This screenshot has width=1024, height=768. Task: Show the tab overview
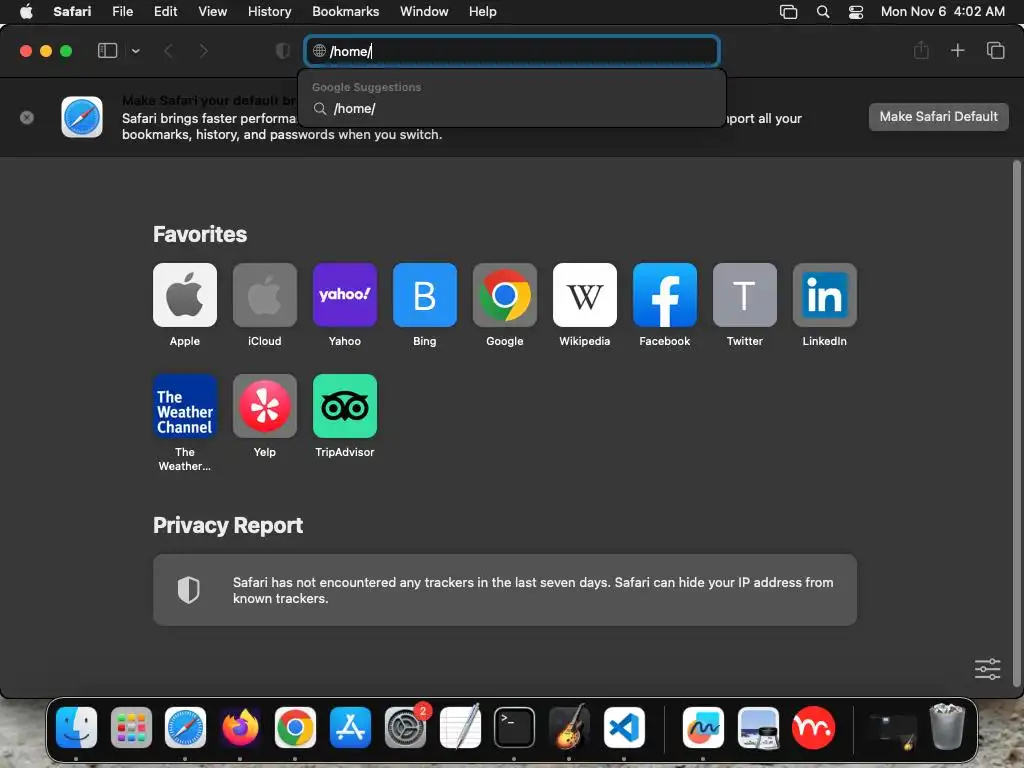click(995, 50)
